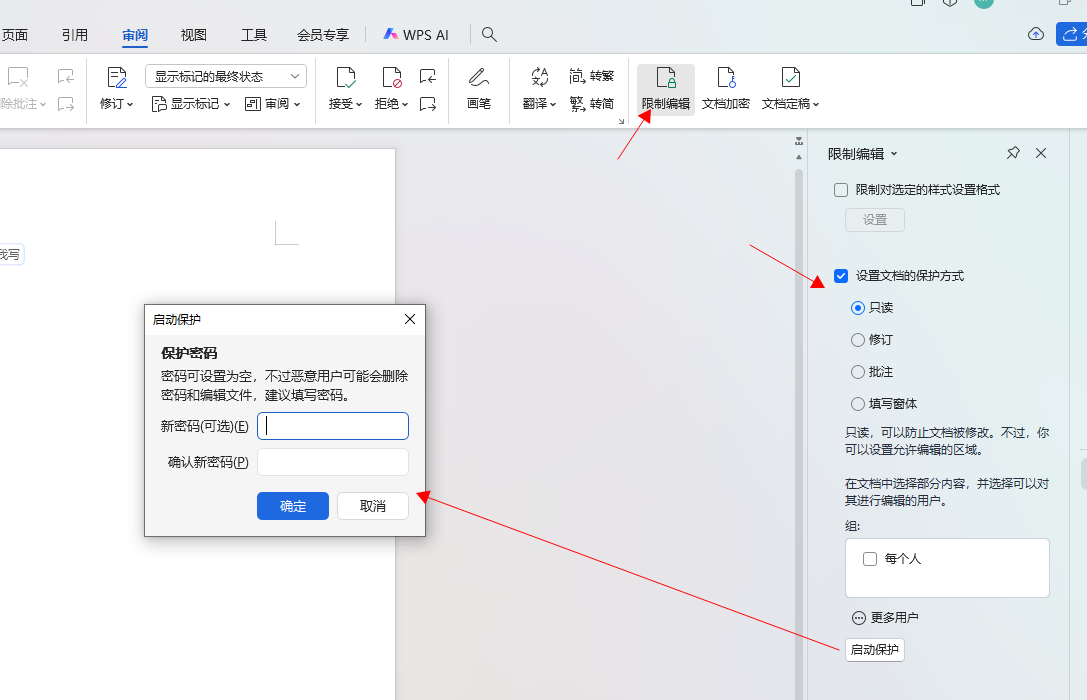Click the delete comment (删除批注) icon
Viewport: 1087px width, 700px height.
(18, 78)
